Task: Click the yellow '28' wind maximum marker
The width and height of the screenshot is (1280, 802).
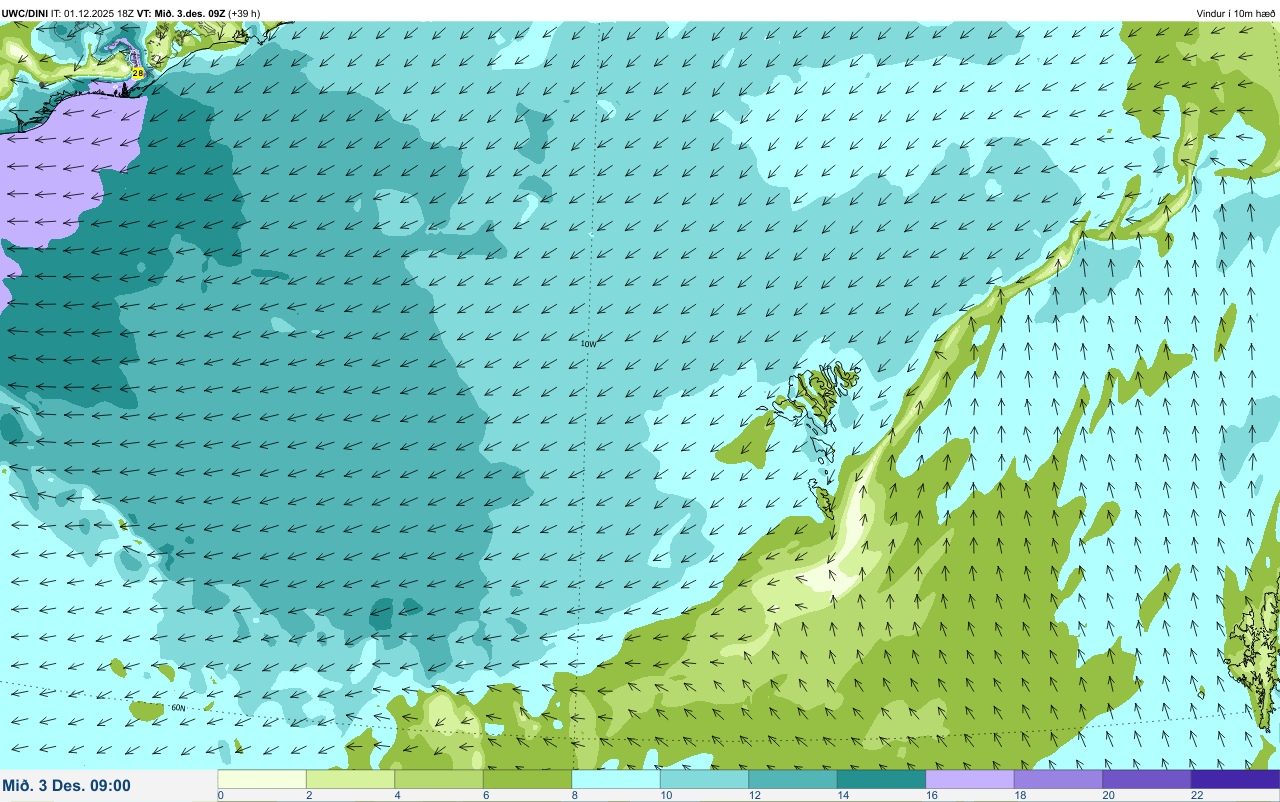Action: coord(138,73)
